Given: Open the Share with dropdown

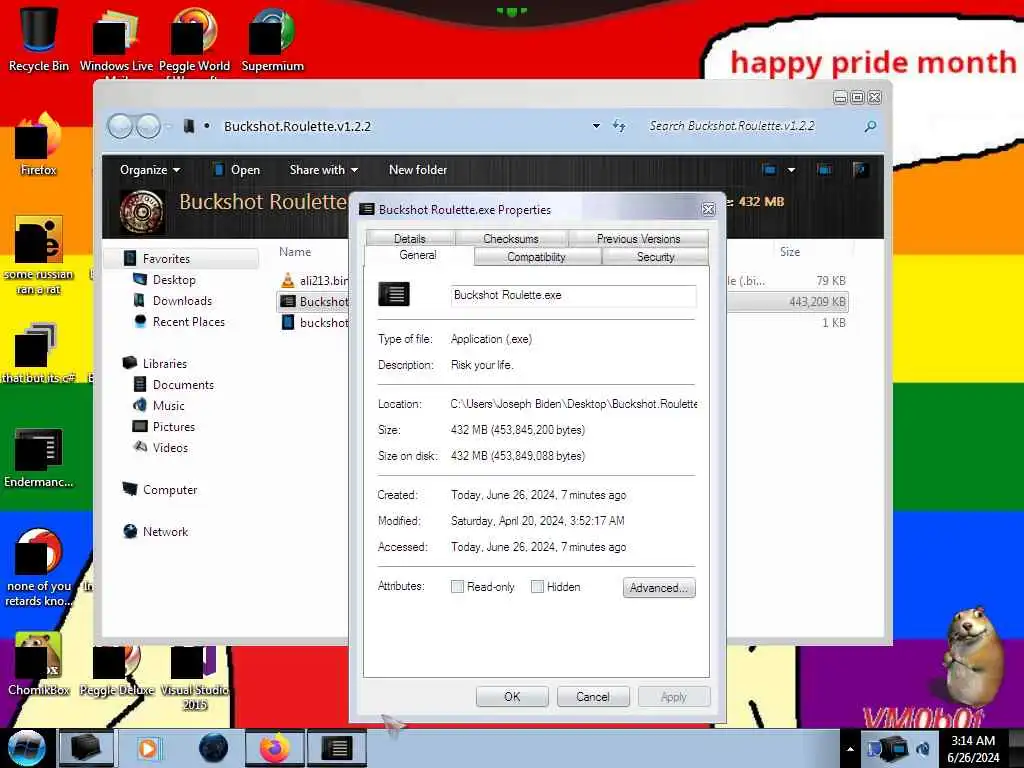Looking at the screenshot, I should click(x=324, y=170).
